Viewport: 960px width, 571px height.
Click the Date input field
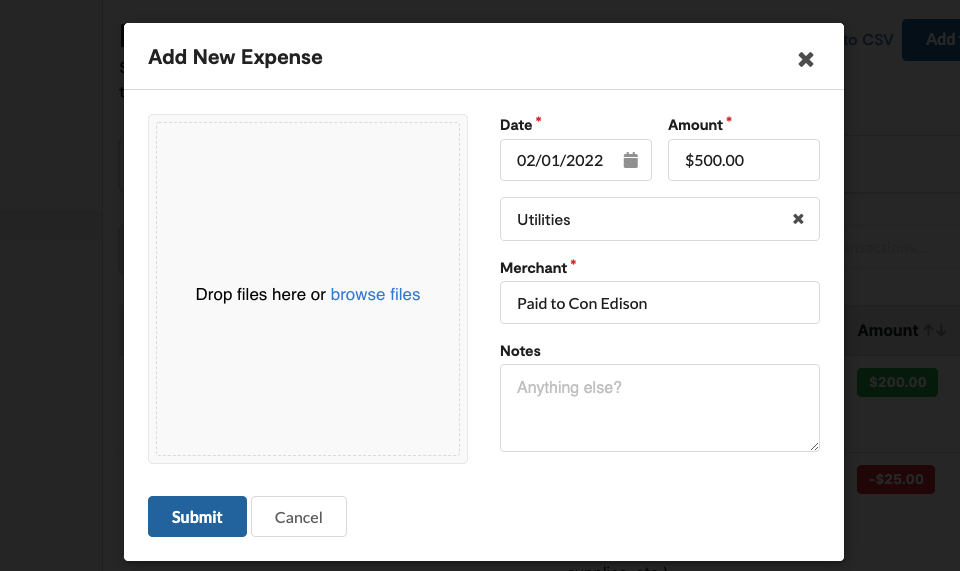click(x=576, y=160)
